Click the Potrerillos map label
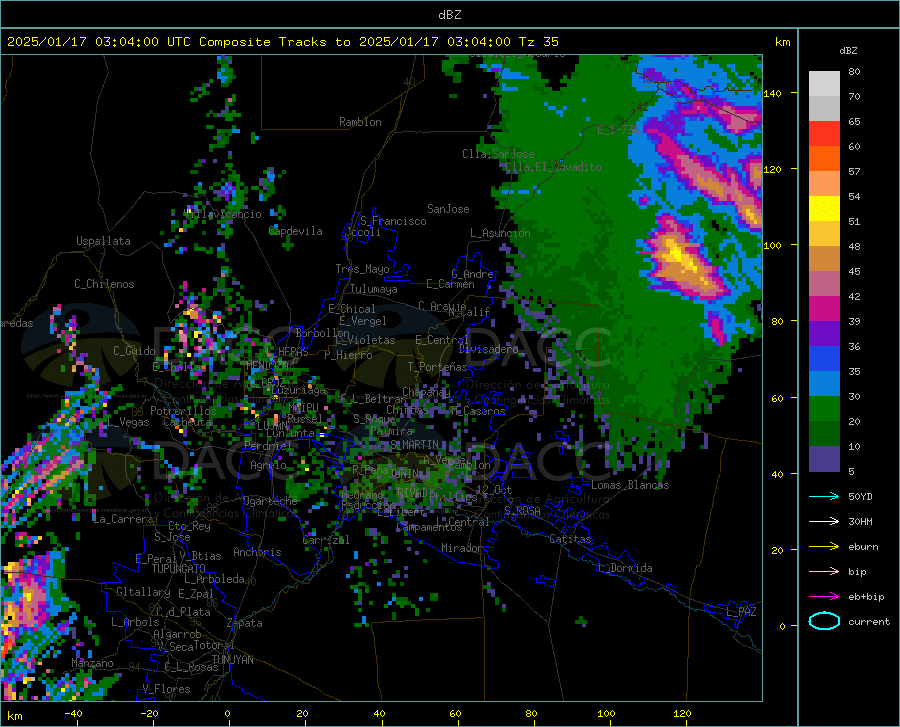Viewport: 900px width, 727px height. (x=183, y=411)
